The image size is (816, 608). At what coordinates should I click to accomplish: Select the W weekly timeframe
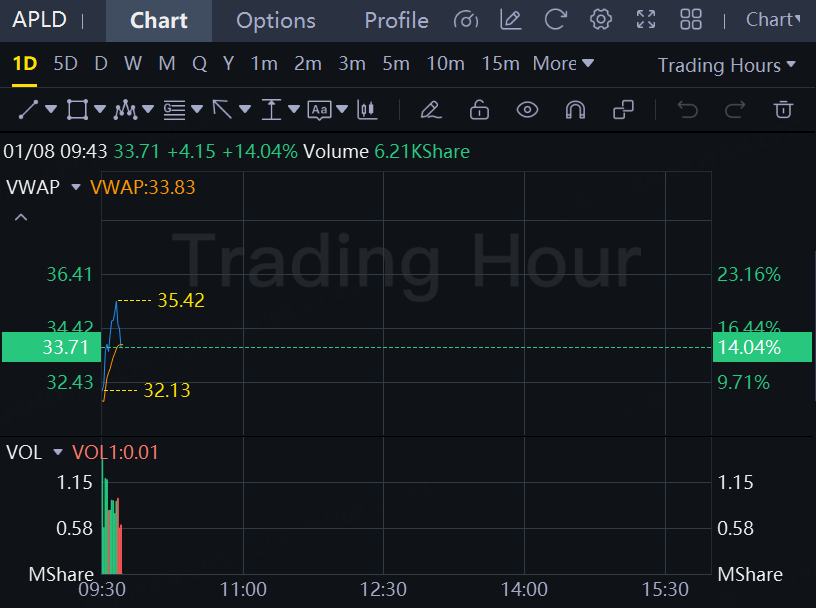tap(133, 64)
